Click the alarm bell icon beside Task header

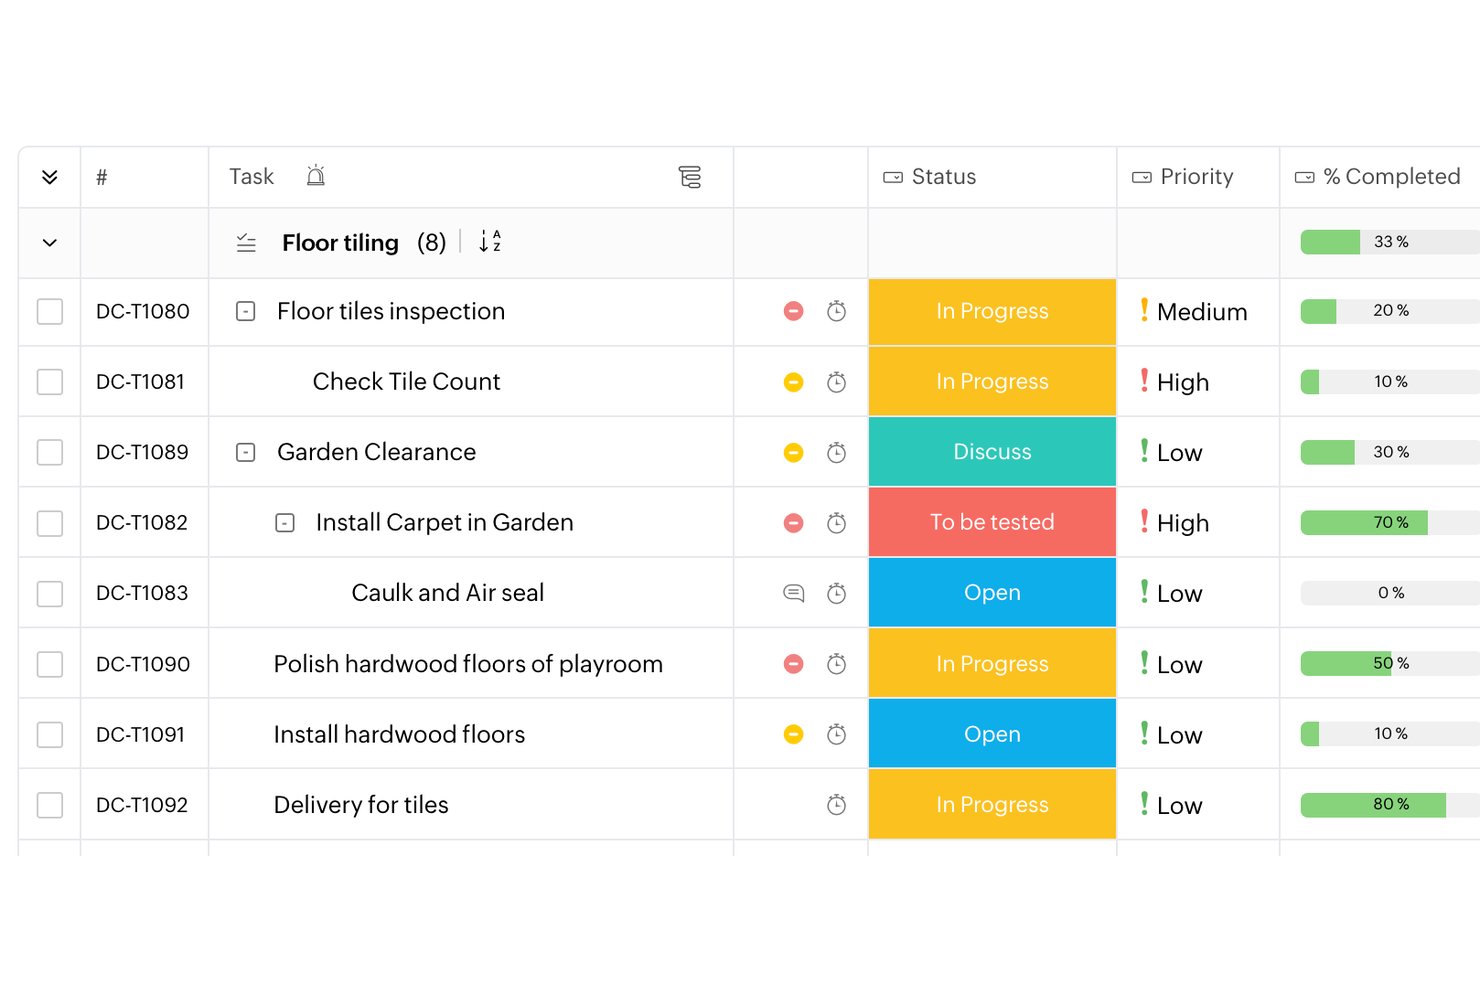point(315,176)
